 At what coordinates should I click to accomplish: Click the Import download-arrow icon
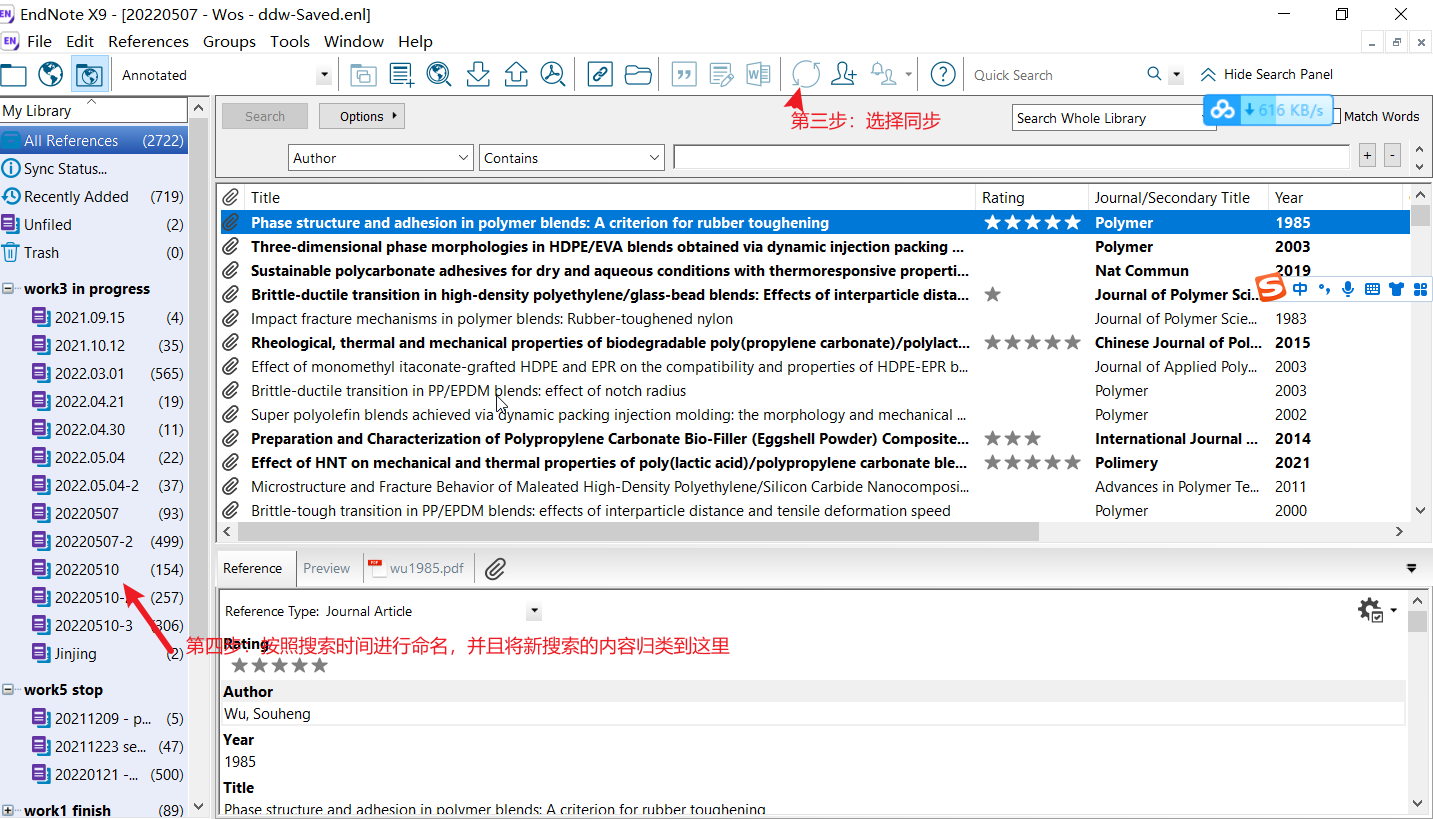pos(478,74)
